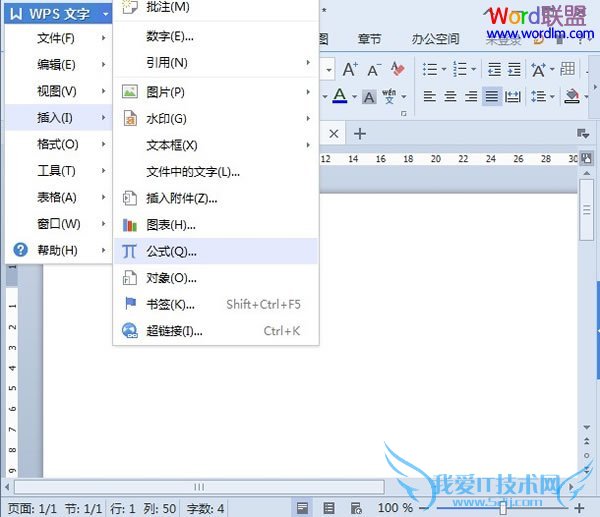600x517 pixels.
Task: Click the clear formatting eraser icon
Action: pos(398,69)
